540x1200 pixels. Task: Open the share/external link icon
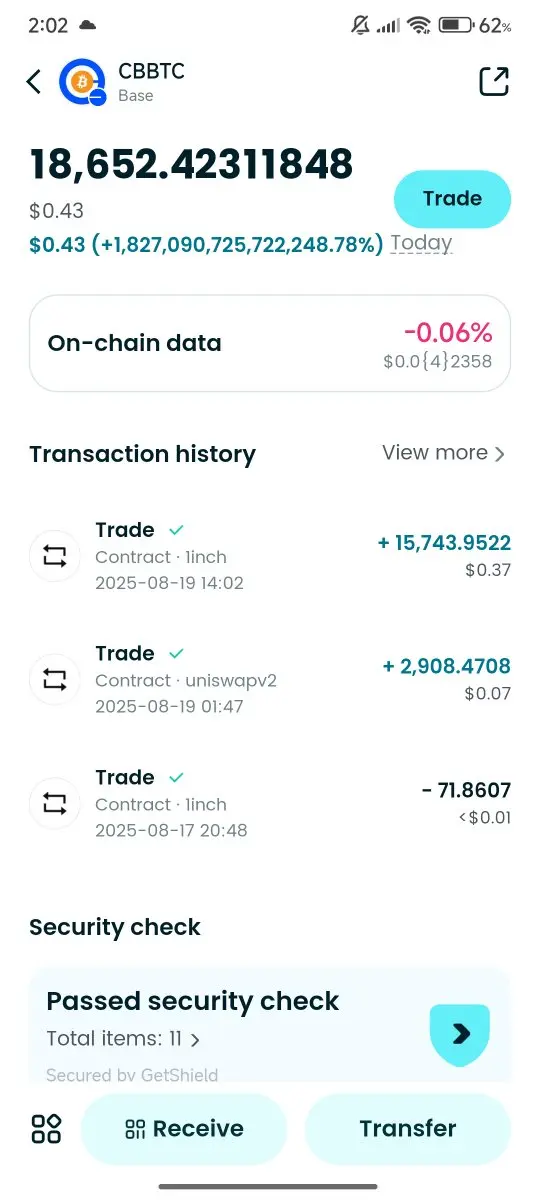494,82
